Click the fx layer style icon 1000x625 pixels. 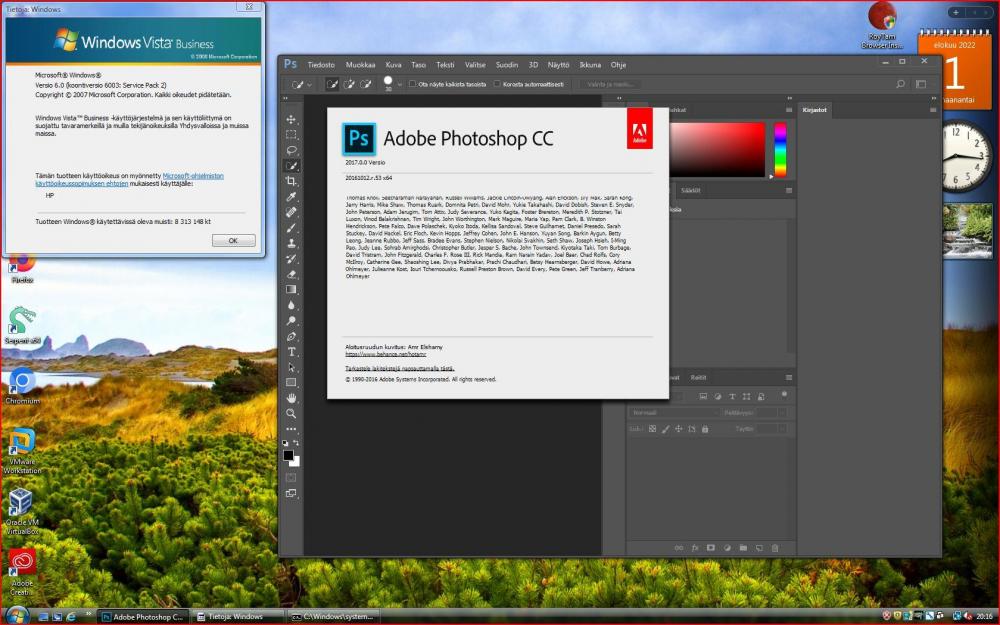(695, 548)
